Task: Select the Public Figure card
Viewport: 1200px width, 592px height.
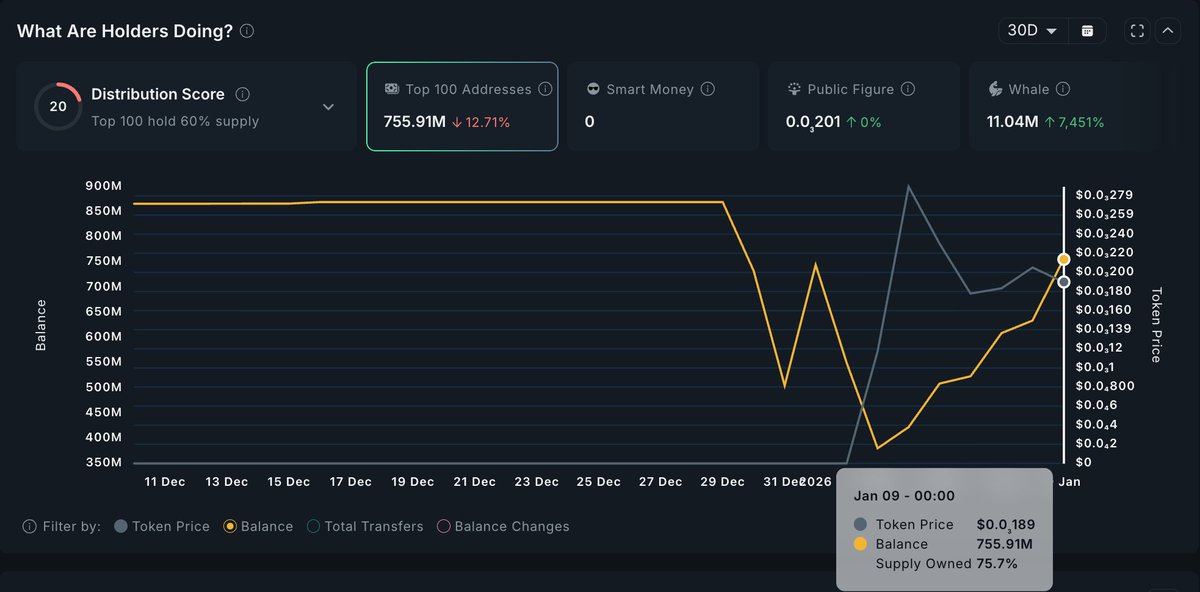Action: [863, 105]
